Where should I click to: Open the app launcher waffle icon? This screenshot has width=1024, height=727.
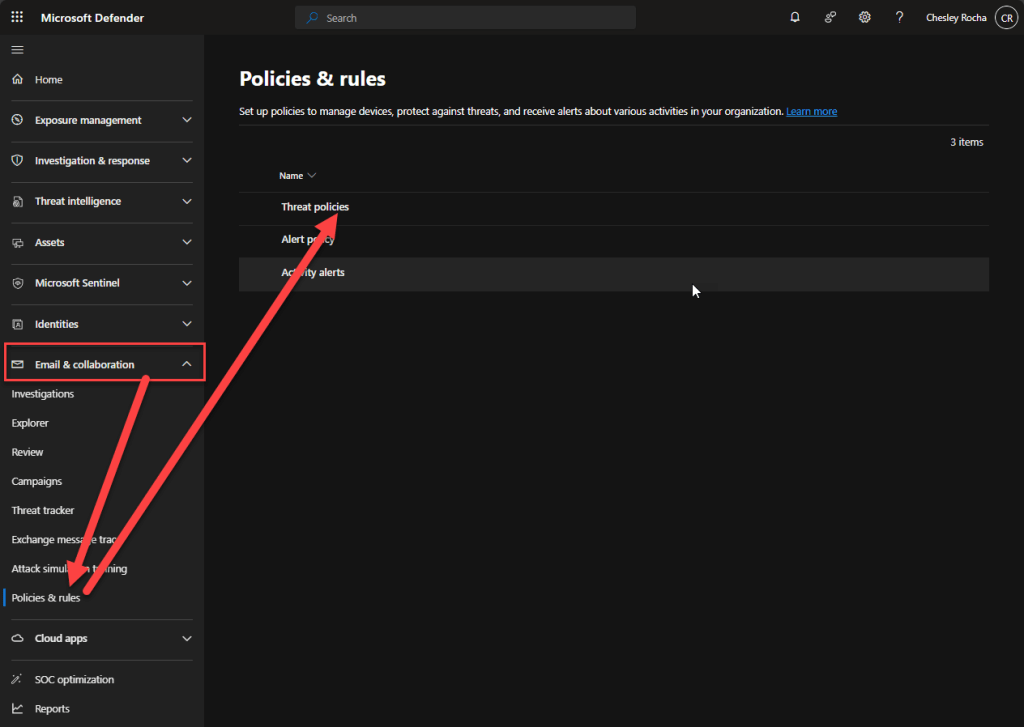(x=17, y=18)
